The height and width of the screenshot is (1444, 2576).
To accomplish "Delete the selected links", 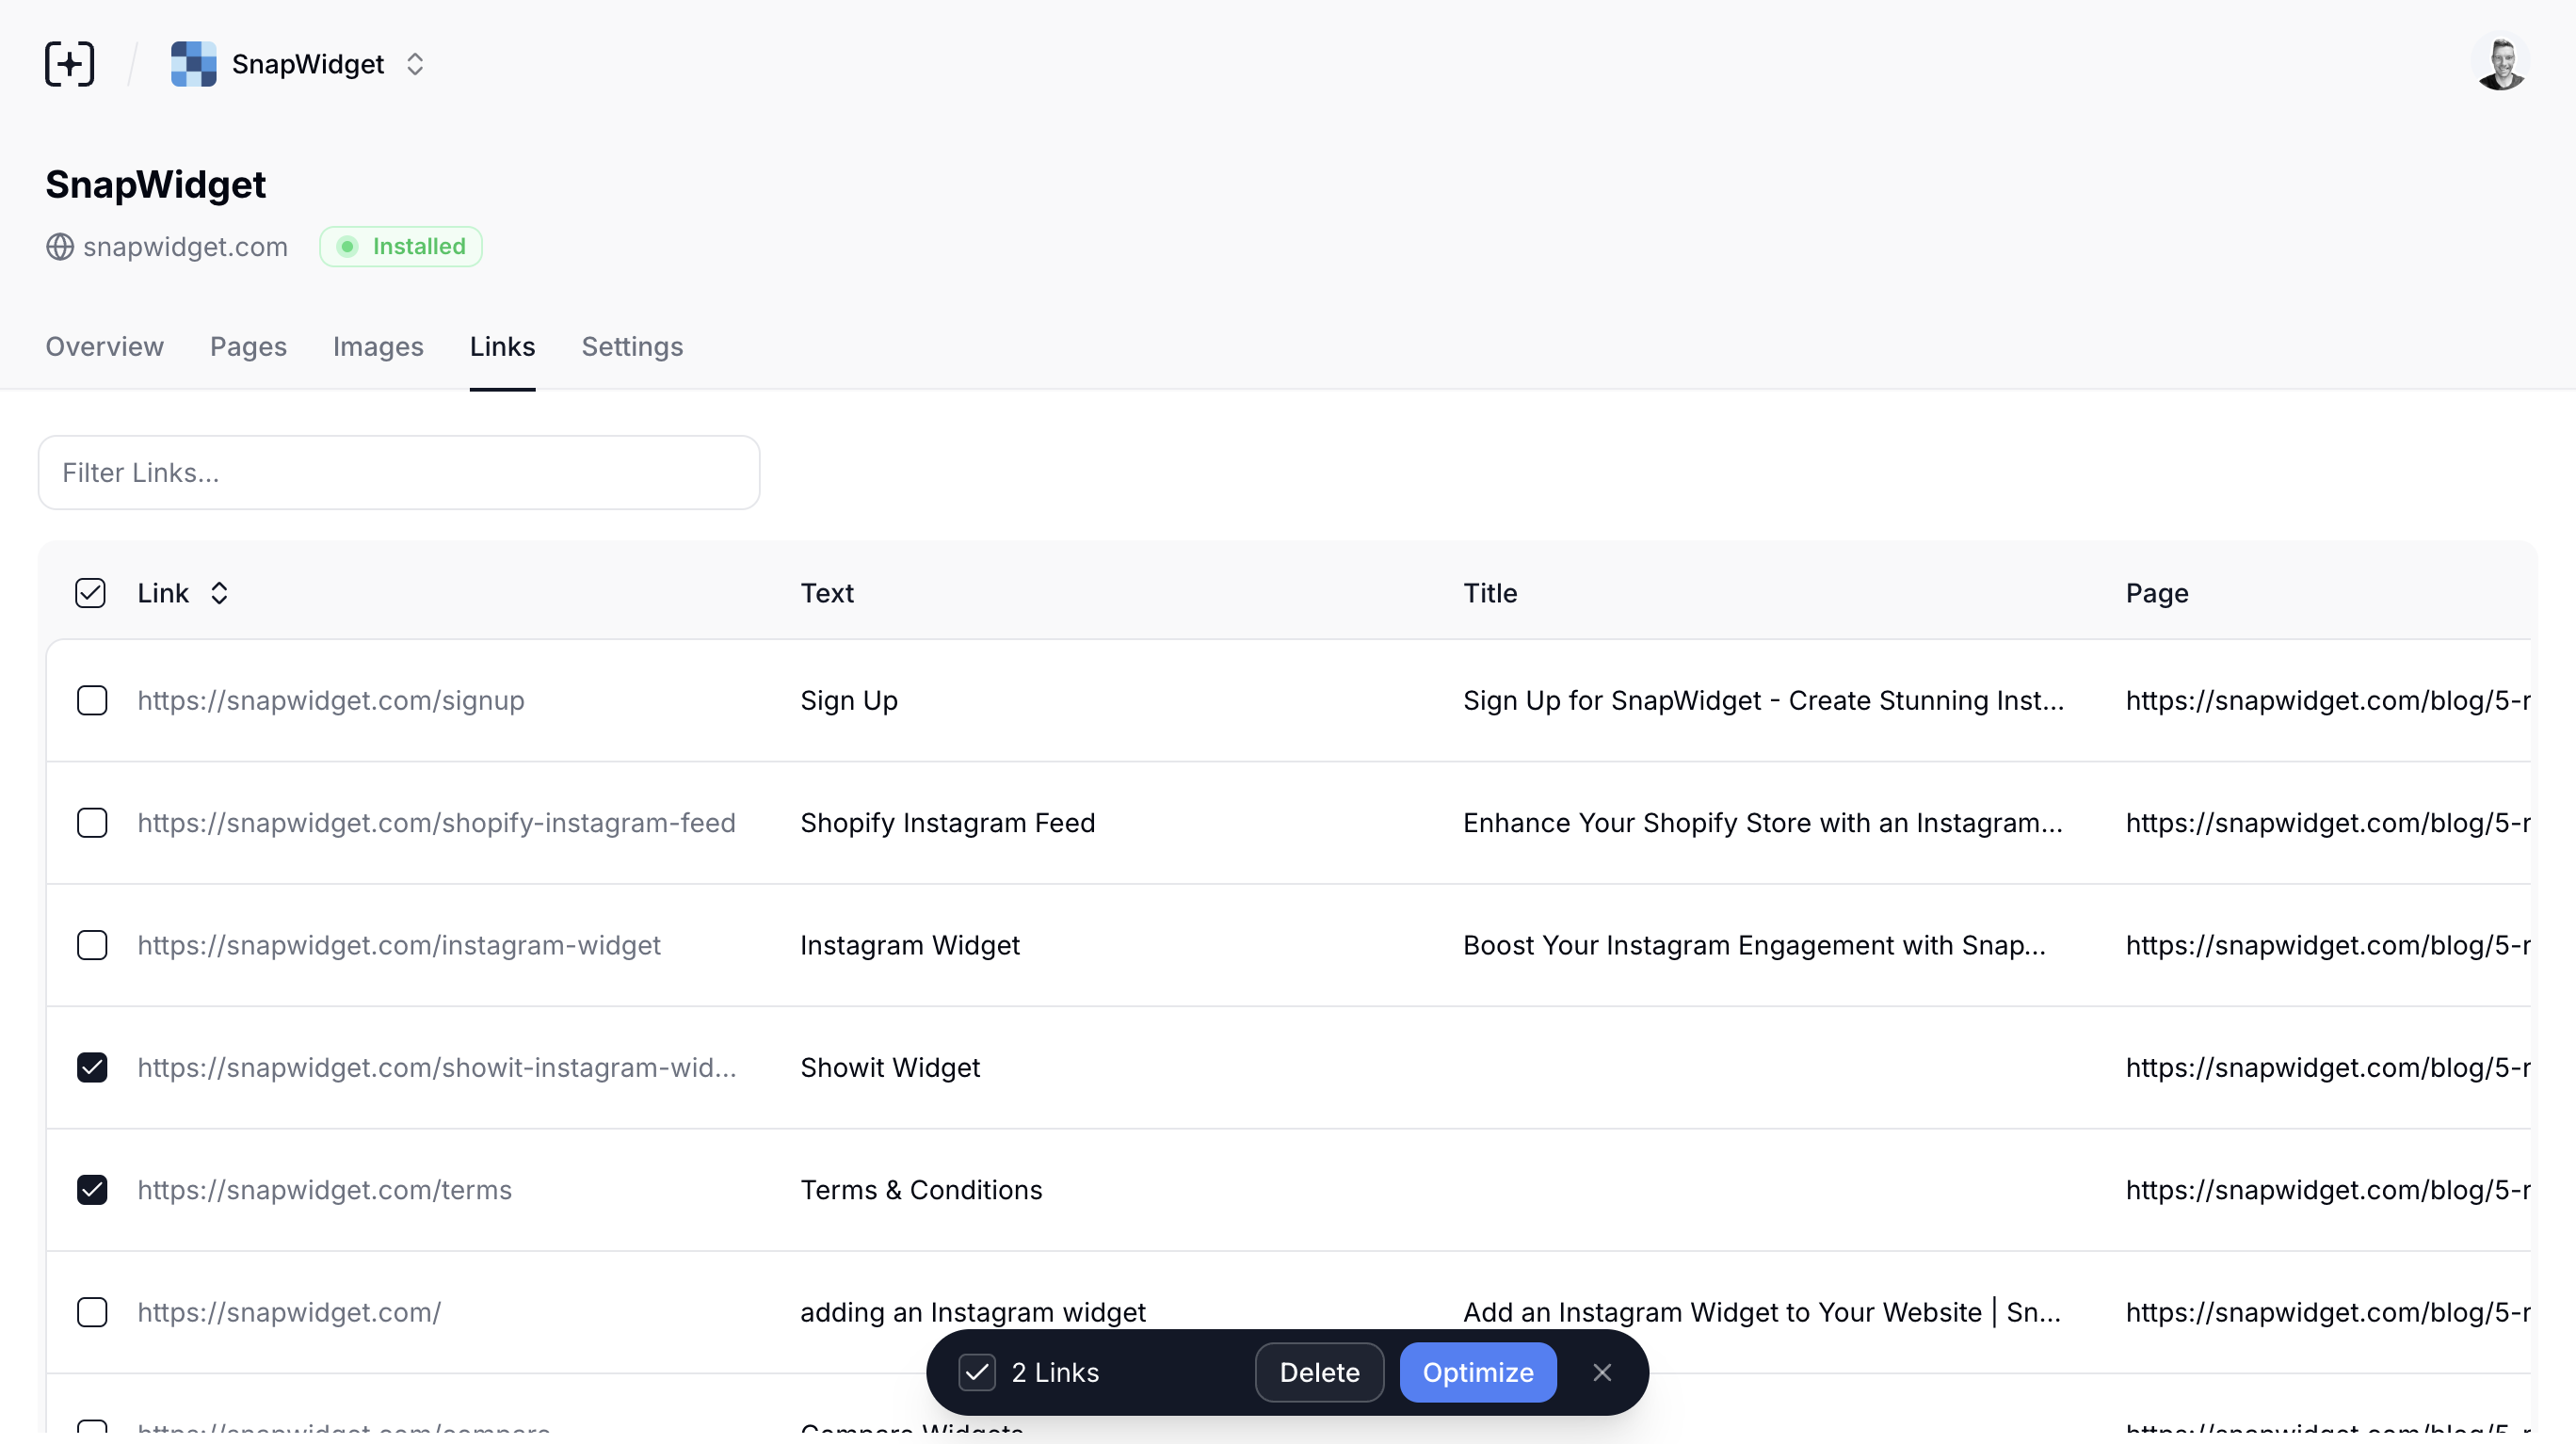I will pyautogui.click(x=1318, y=1372).
